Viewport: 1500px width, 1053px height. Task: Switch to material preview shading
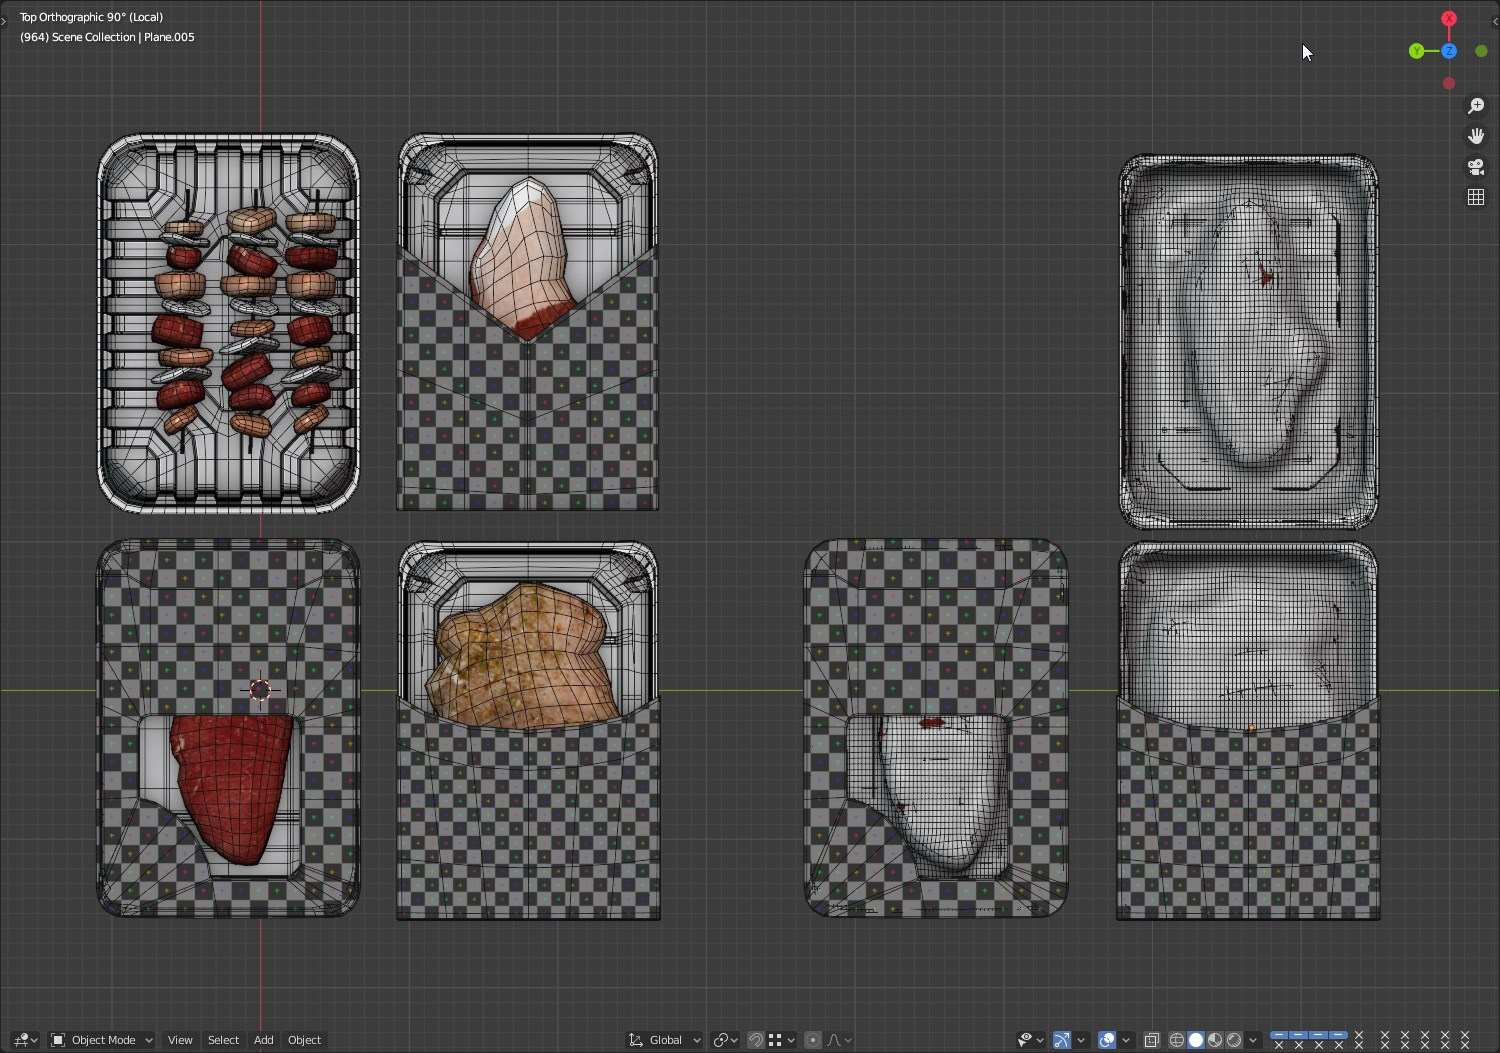tap(1214, 1040)
